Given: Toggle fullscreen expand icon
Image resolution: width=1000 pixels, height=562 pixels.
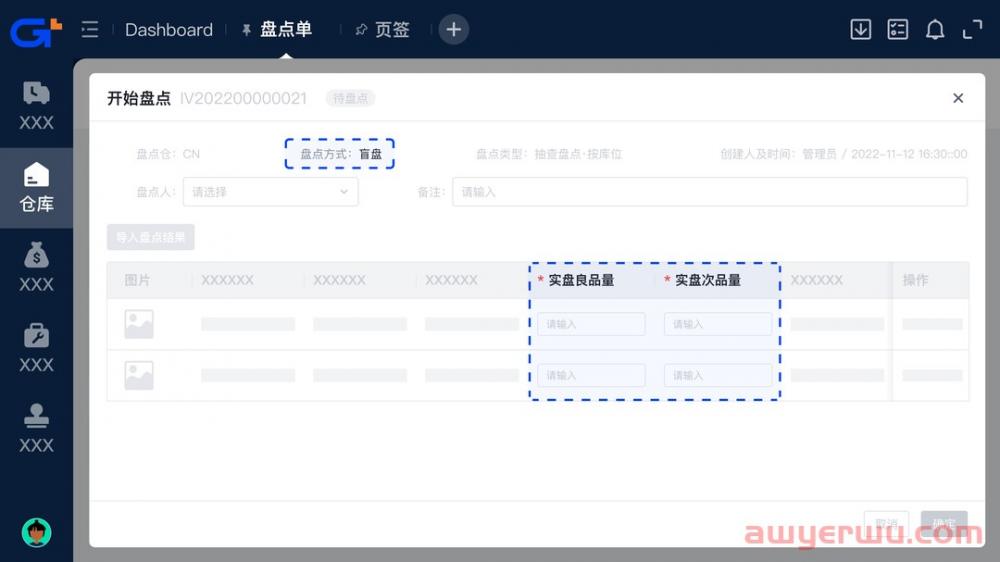Looking at the screenshot, I should tap(972, 30).
